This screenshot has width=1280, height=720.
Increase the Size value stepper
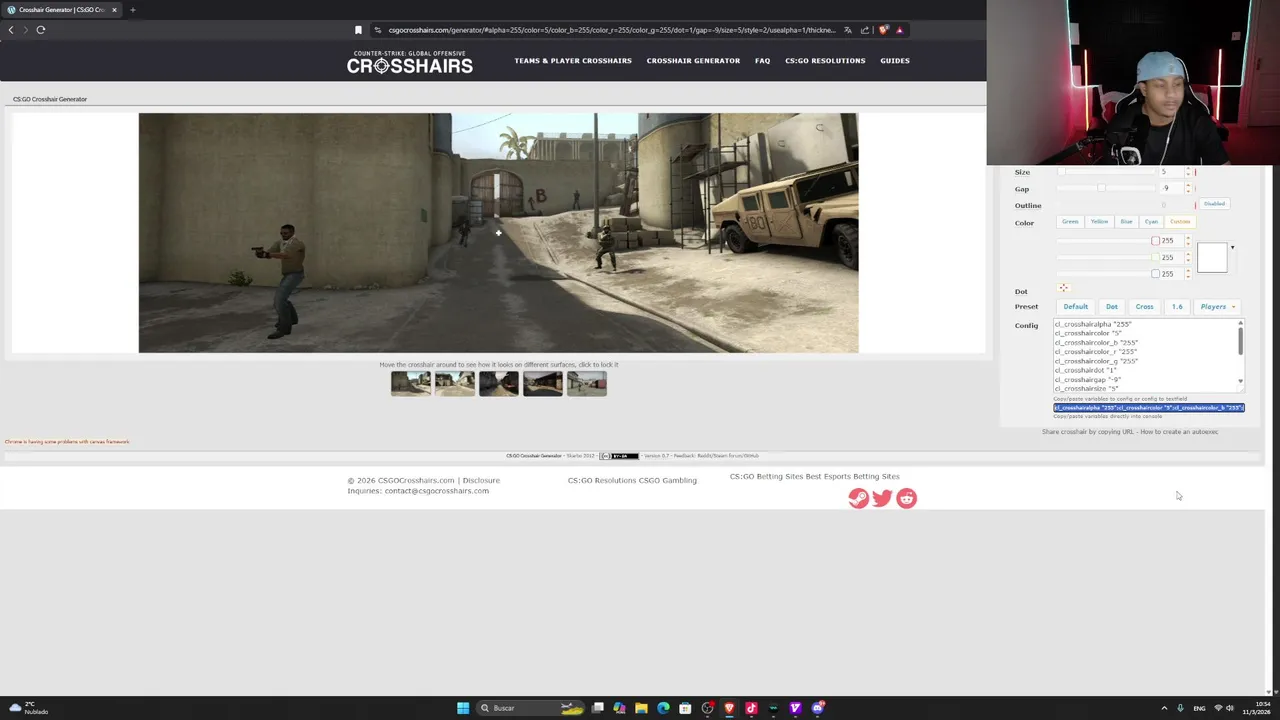coord(1188,170)
